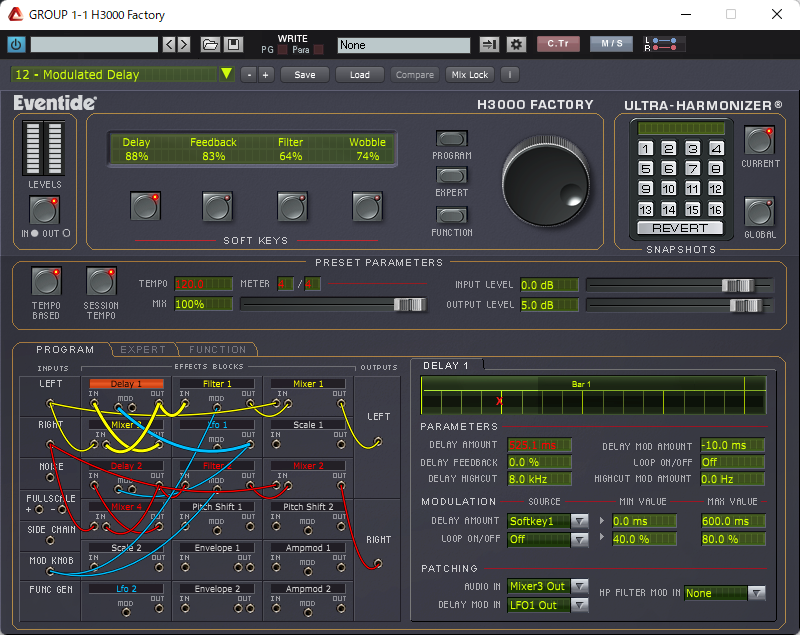Switch to the PROGRAM tab

(65, 349)
